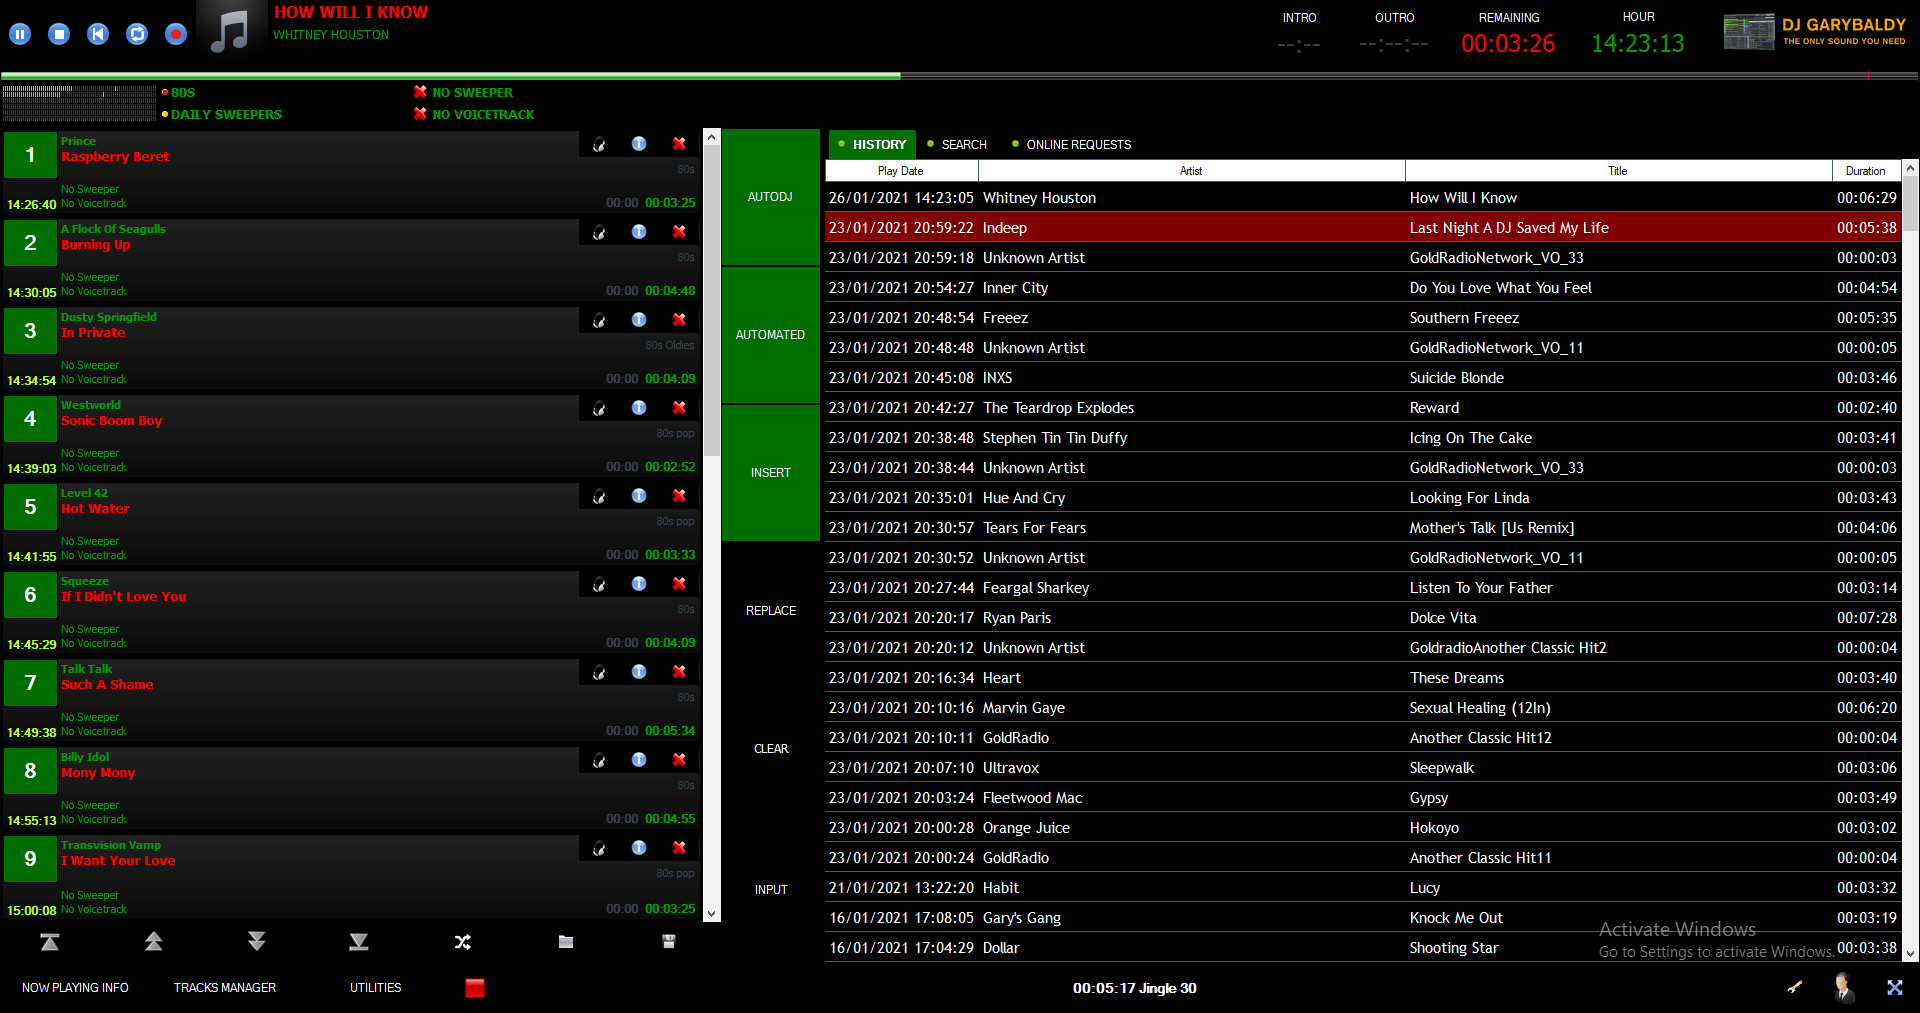Switch to the SEARCH tab
The width and height of the screenshot is (1920, 1013).
(x=962, y=144)
